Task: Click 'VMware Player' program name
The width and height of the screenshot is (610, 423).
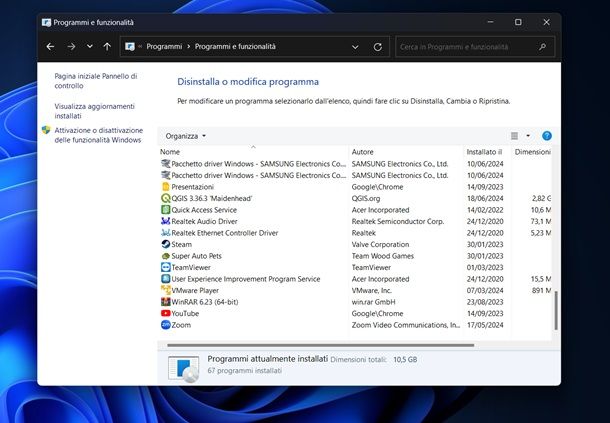Action: coord(195,290)
